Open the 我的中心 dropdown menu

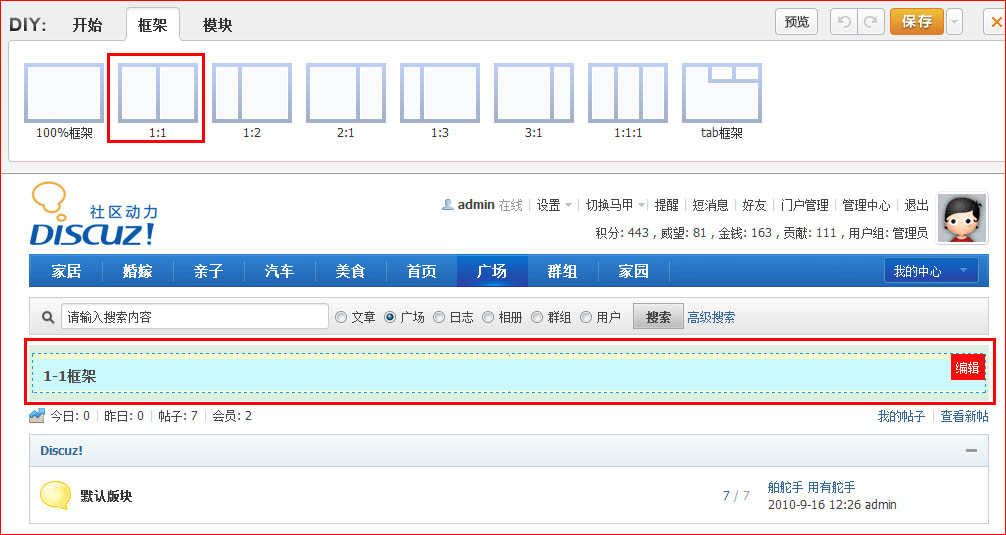tap(930, 271)
